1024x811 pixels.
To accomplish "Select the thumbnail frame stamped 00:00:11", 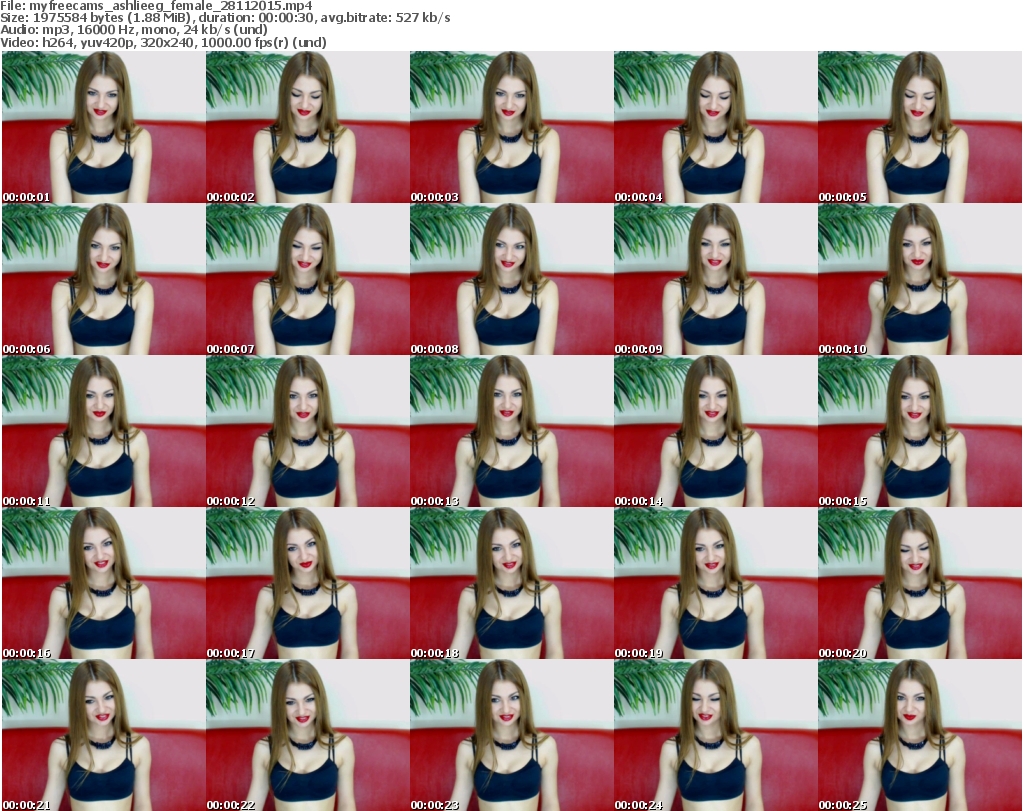I will coord(104,431).
